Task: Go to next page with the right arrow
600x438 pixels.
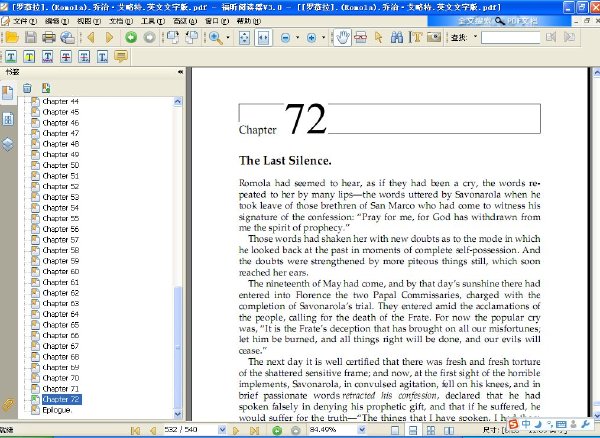Action: [x=109, y=37]
